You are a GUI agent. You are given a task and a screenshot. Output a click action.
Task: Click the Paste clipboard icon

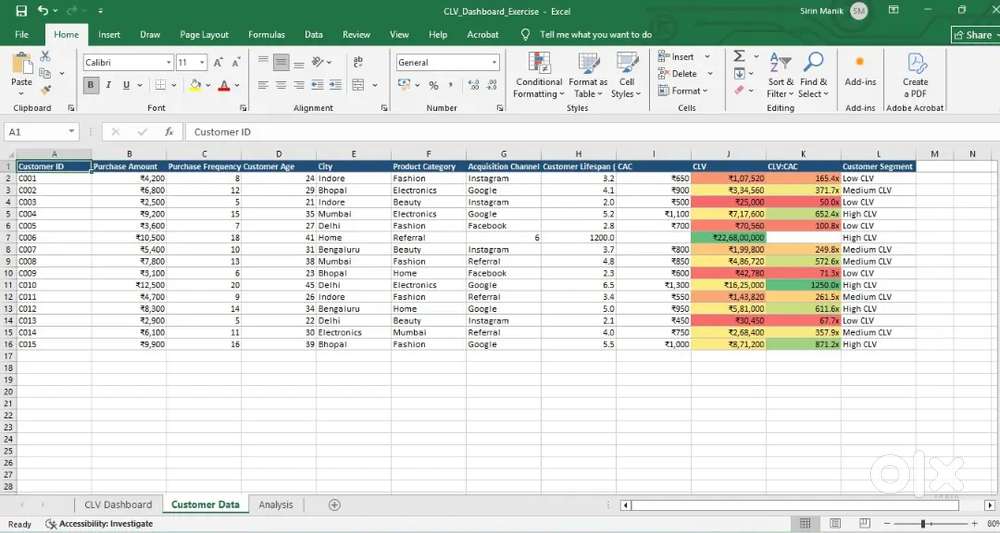[22, 64]
